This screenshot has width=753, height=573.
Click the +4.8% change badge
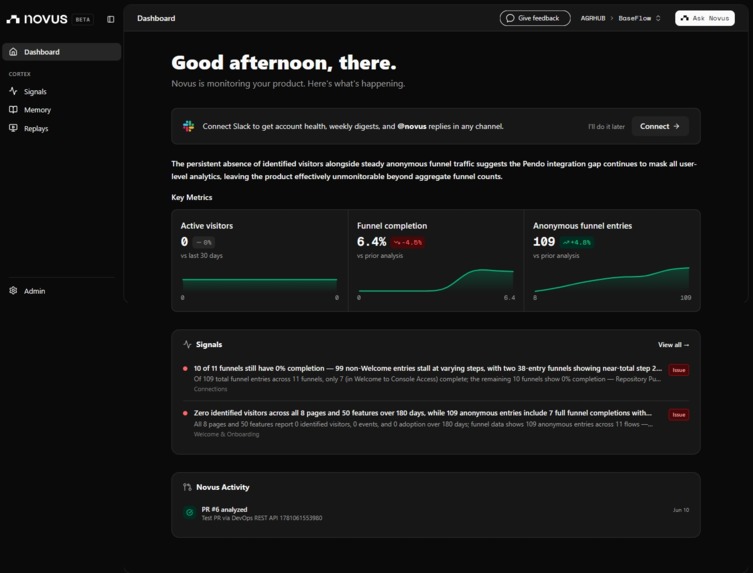click(x=577, y=242)
